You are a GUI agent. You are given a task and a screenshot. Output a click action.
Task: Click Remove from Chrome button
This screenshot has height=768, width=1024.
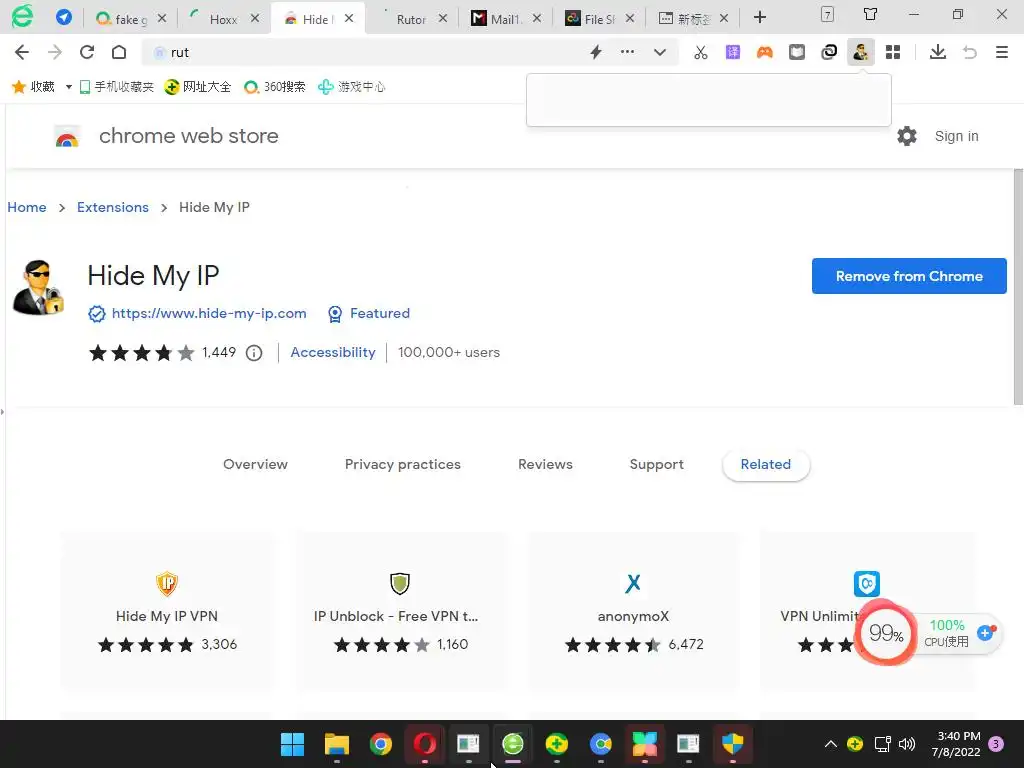coord(909,276)
